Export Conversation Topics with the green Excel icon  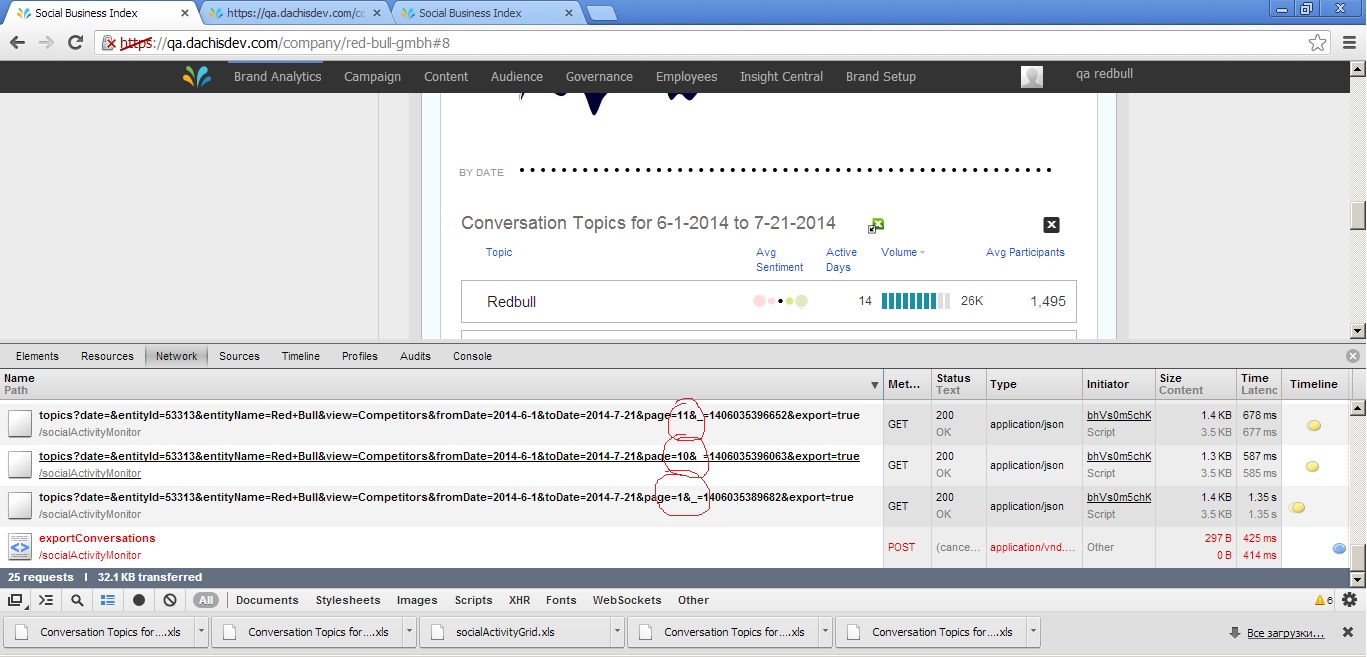pyautogui.click(x=876, y=225)
